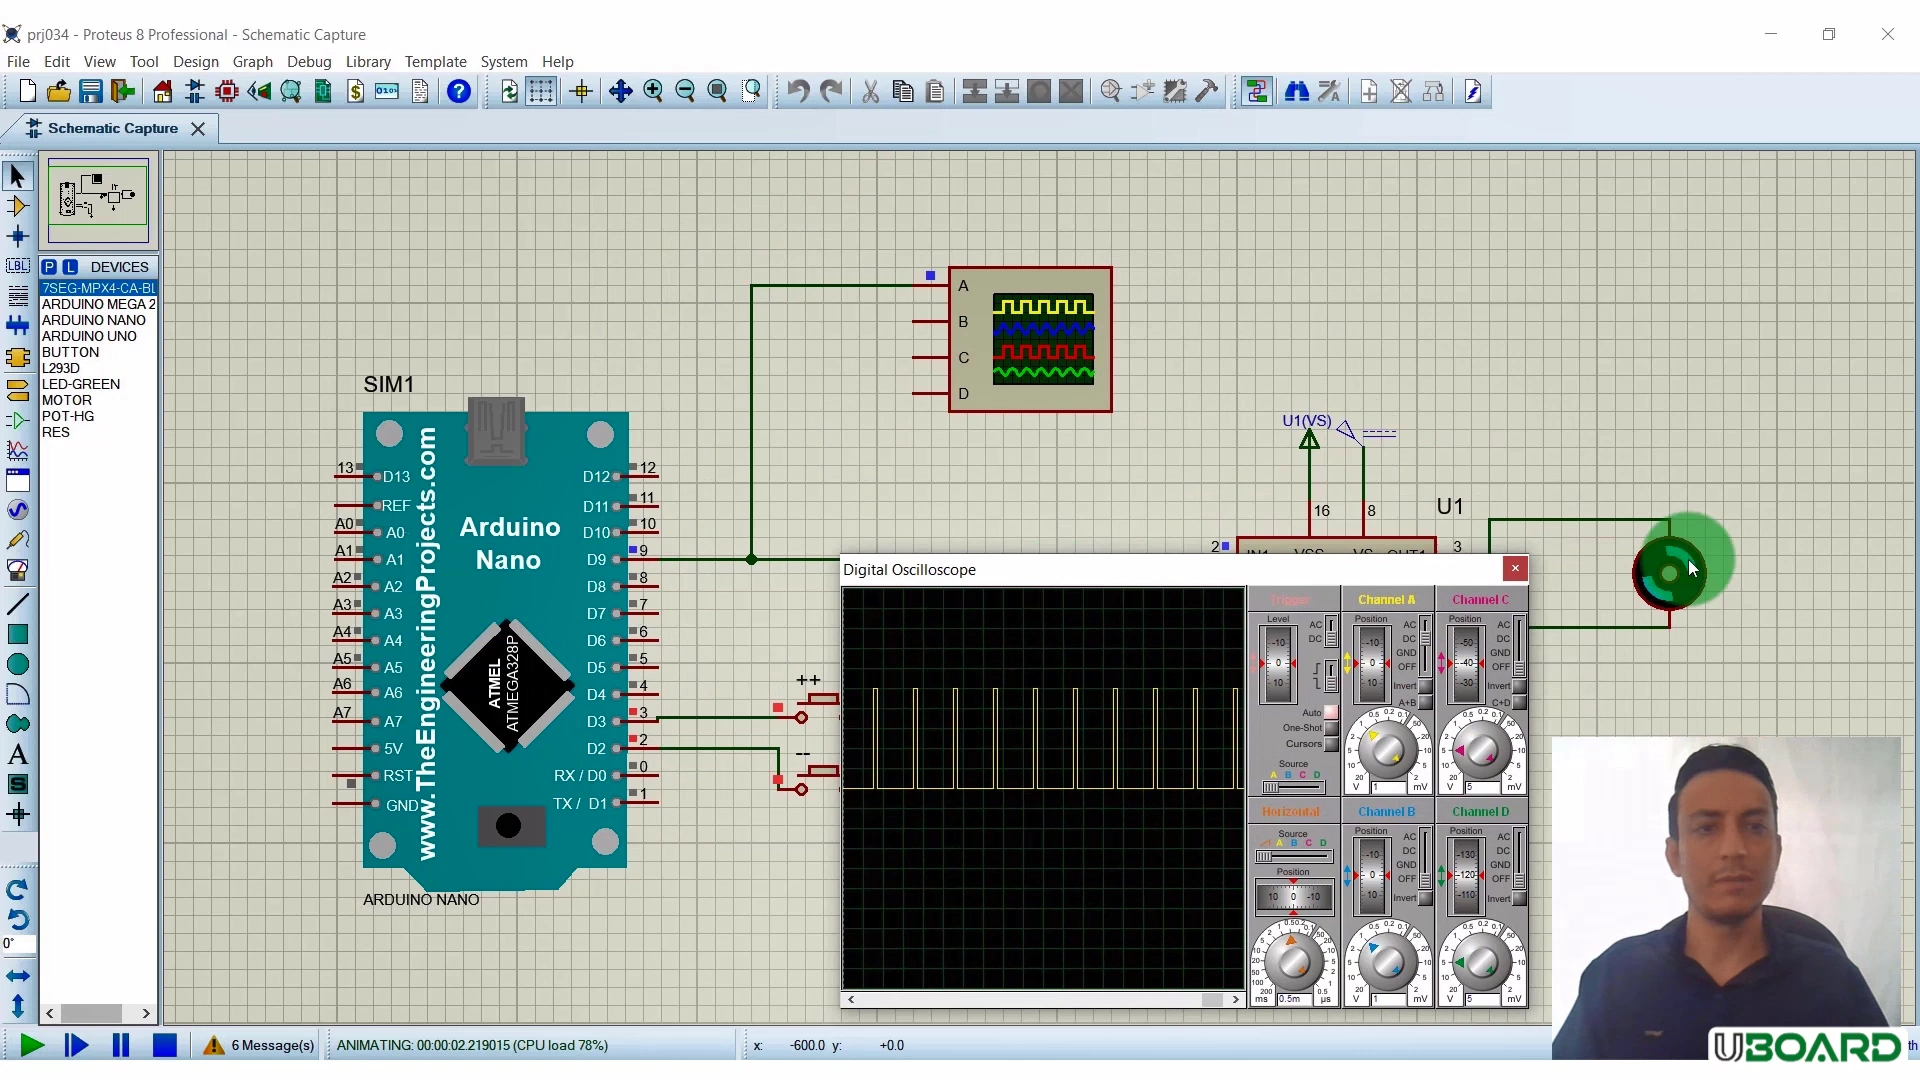Open the blue Help question-mark icon
This screenshot has height=1080, width=1920.
(x=459, y=92)
